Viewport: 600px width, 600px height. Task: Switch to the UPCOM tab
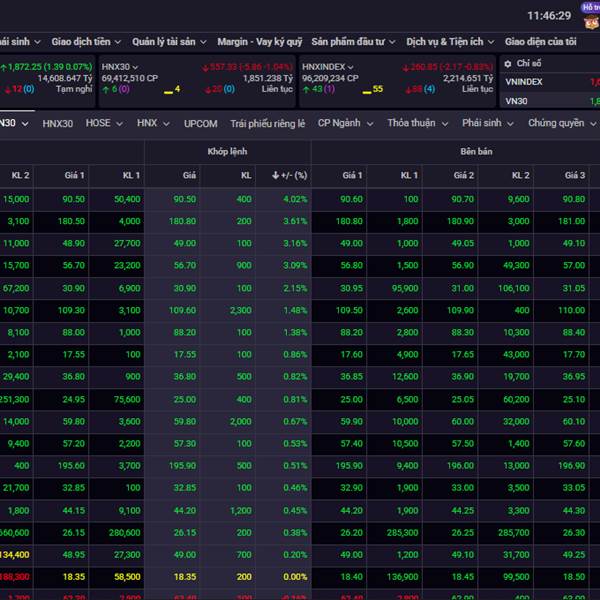click(200, 123)
